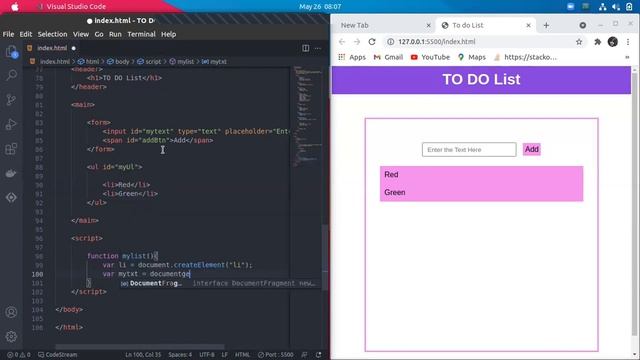640x360 pixels.
Task: Change encoding via UTF-8 status item
Action: click(207, 355)
